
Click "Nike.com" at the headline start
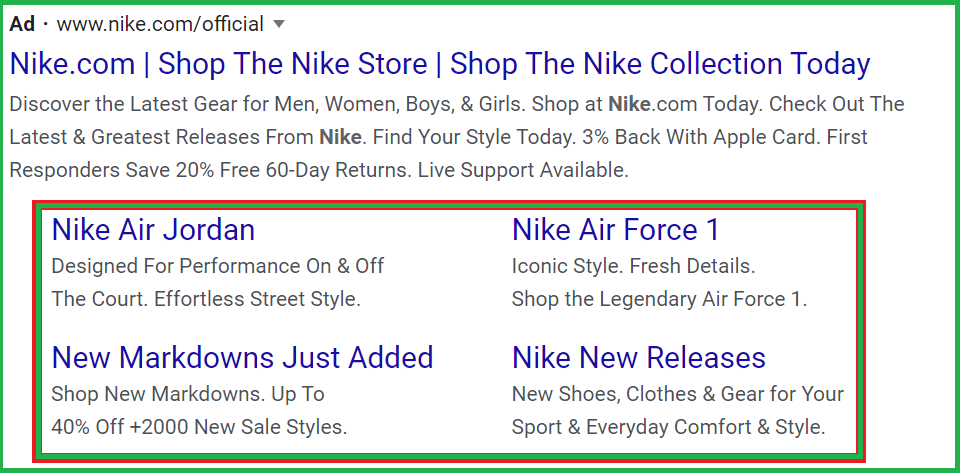[x=72, y=64]
